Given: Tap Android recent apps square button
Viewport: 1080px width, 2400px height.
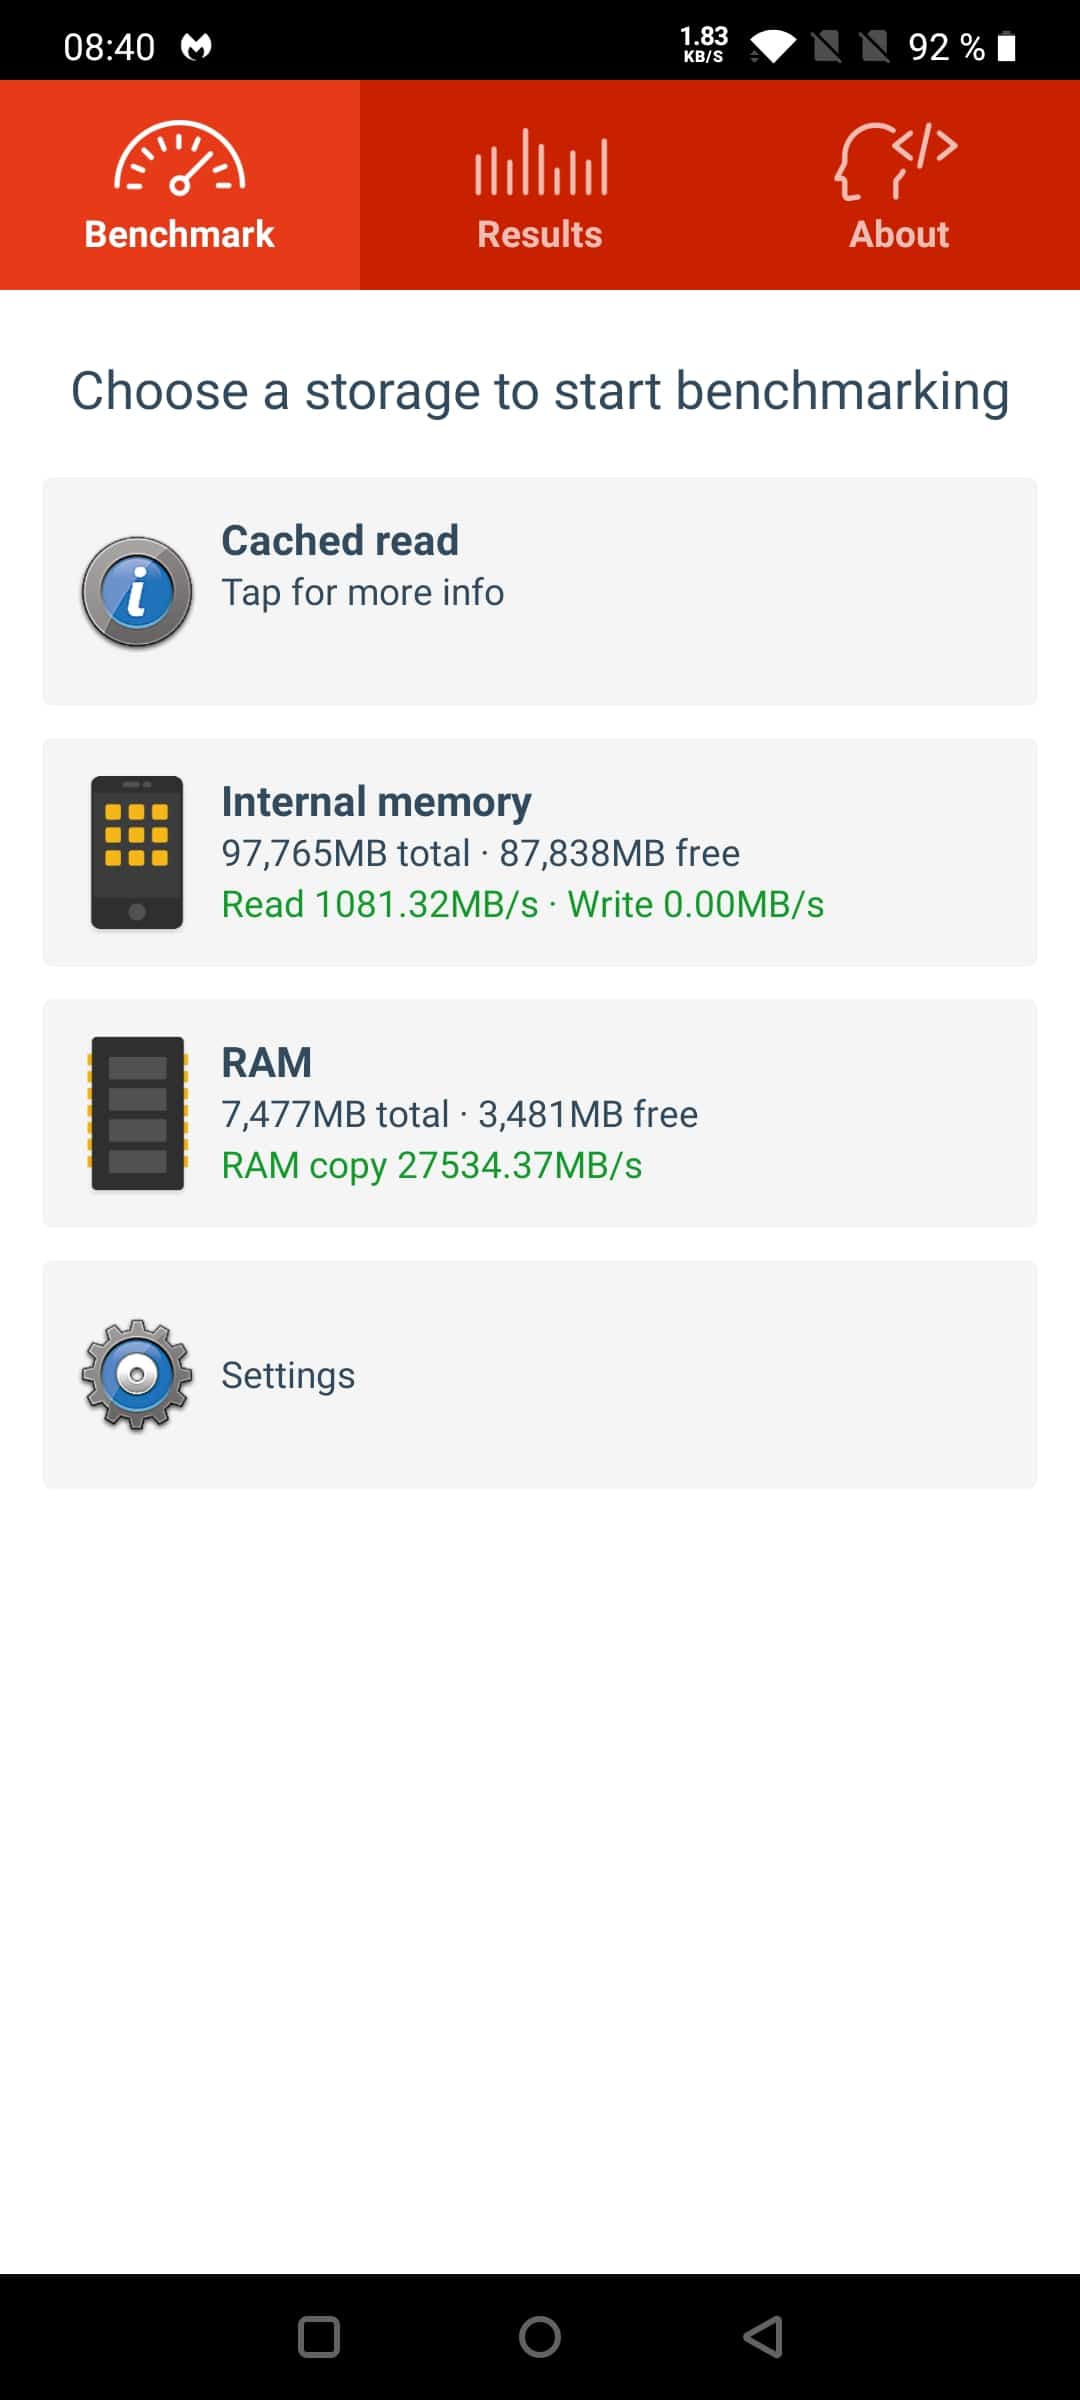Looking at the screenshot, I should tap(319, 2337).
